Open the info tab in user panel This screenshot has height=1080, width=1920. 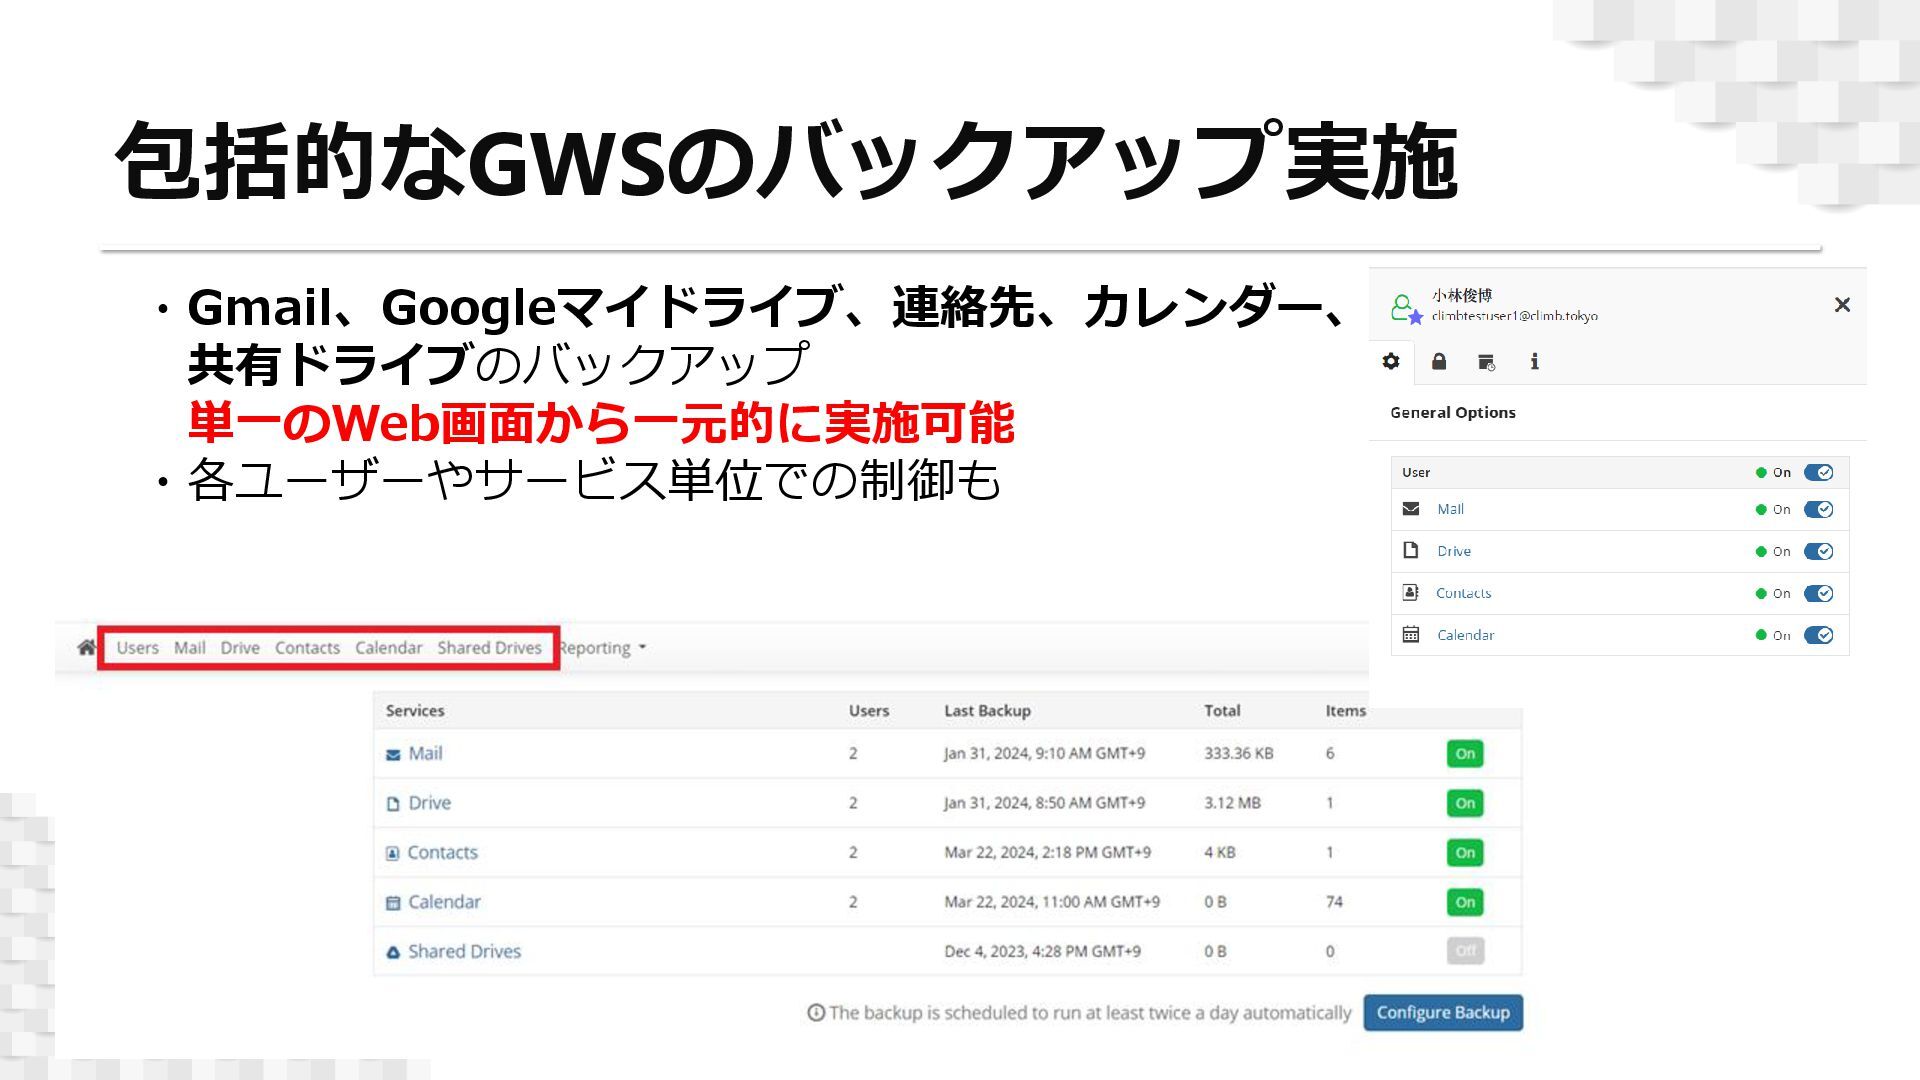(1534, 362)
